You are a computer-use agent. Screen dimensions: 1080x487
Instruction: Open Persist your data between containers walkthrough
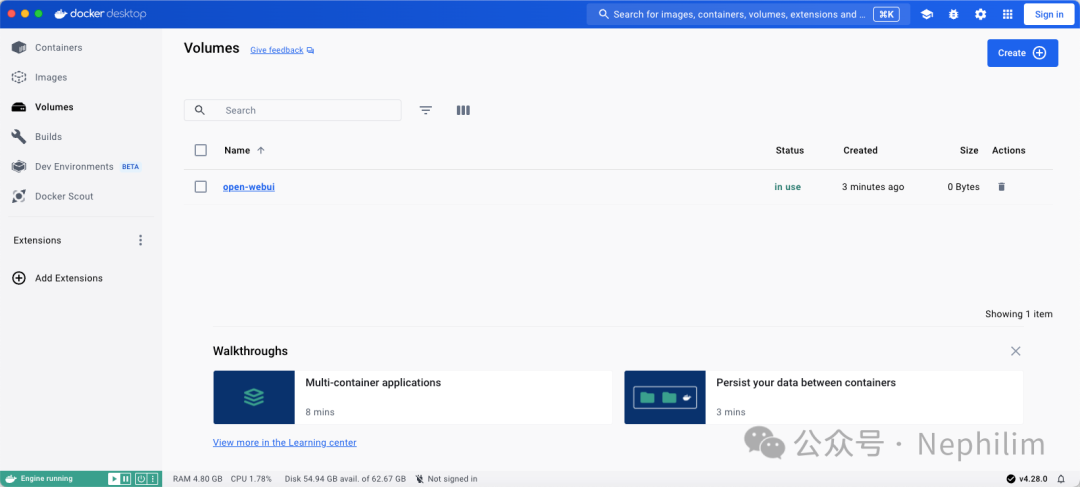824,397
